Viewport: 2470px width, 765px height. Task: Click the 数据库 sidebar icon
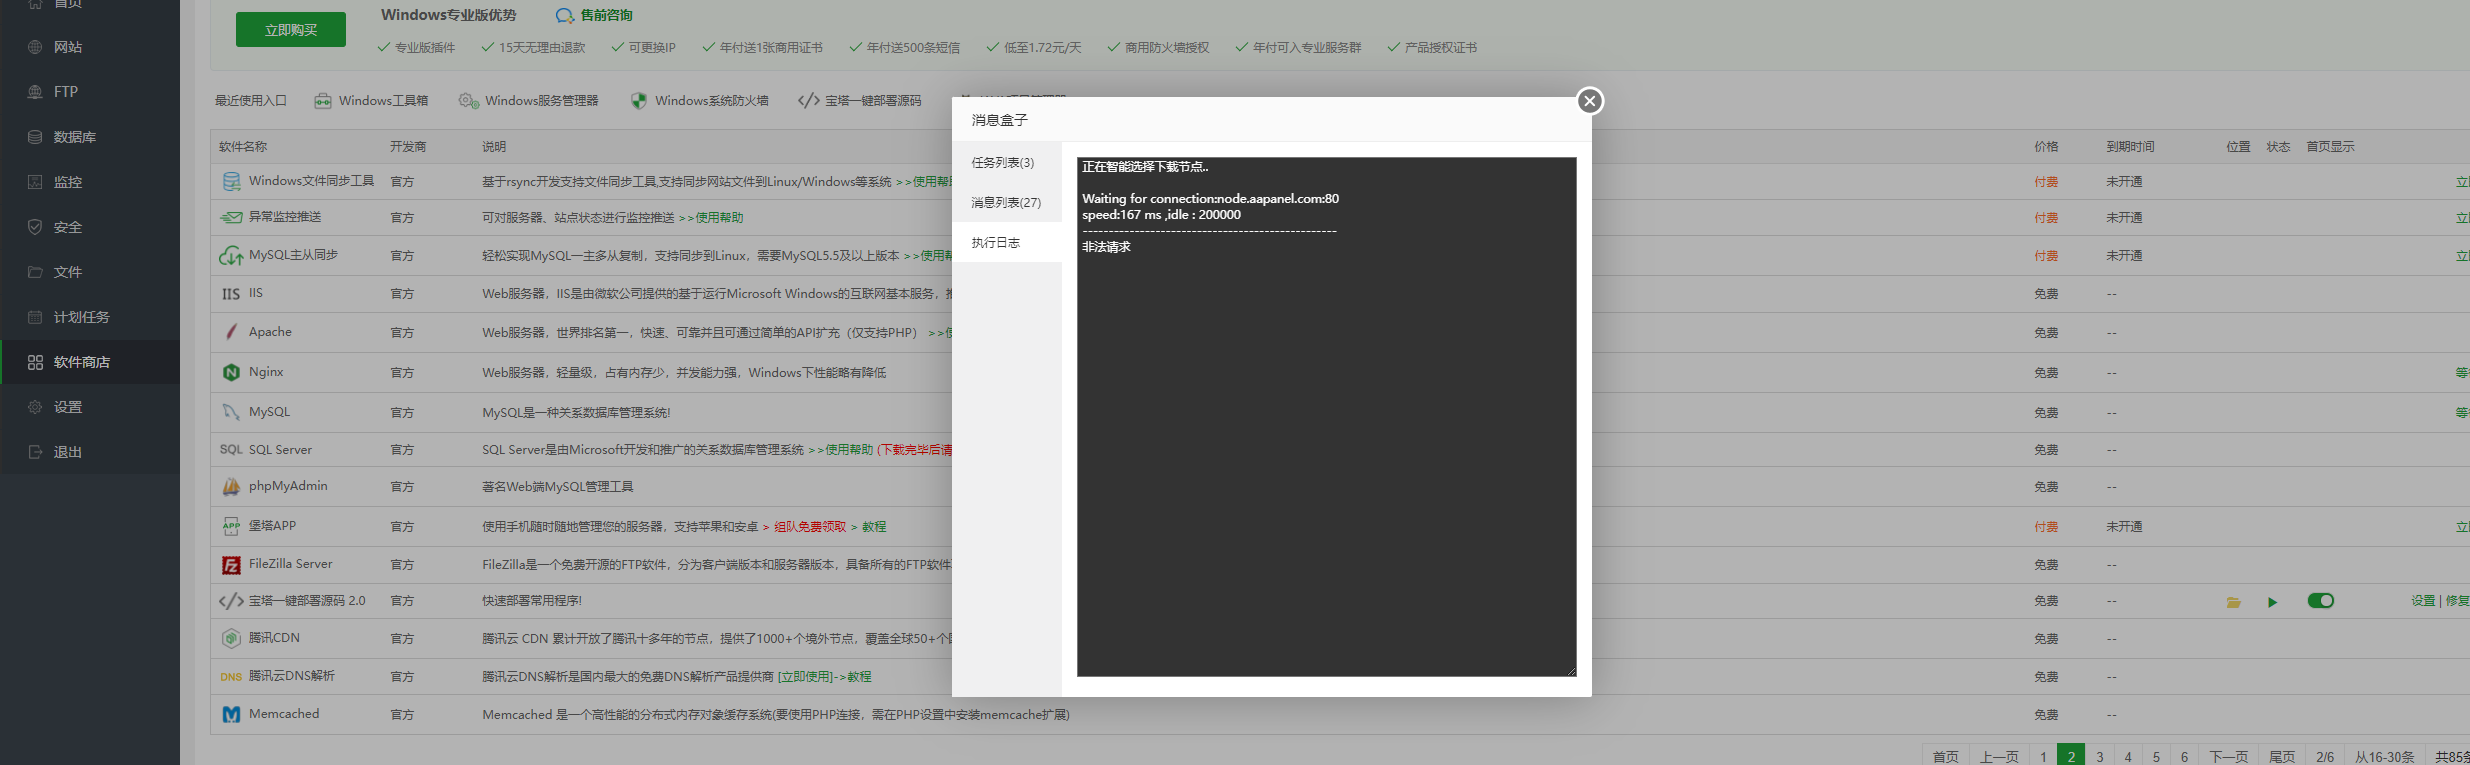[35, 137]
